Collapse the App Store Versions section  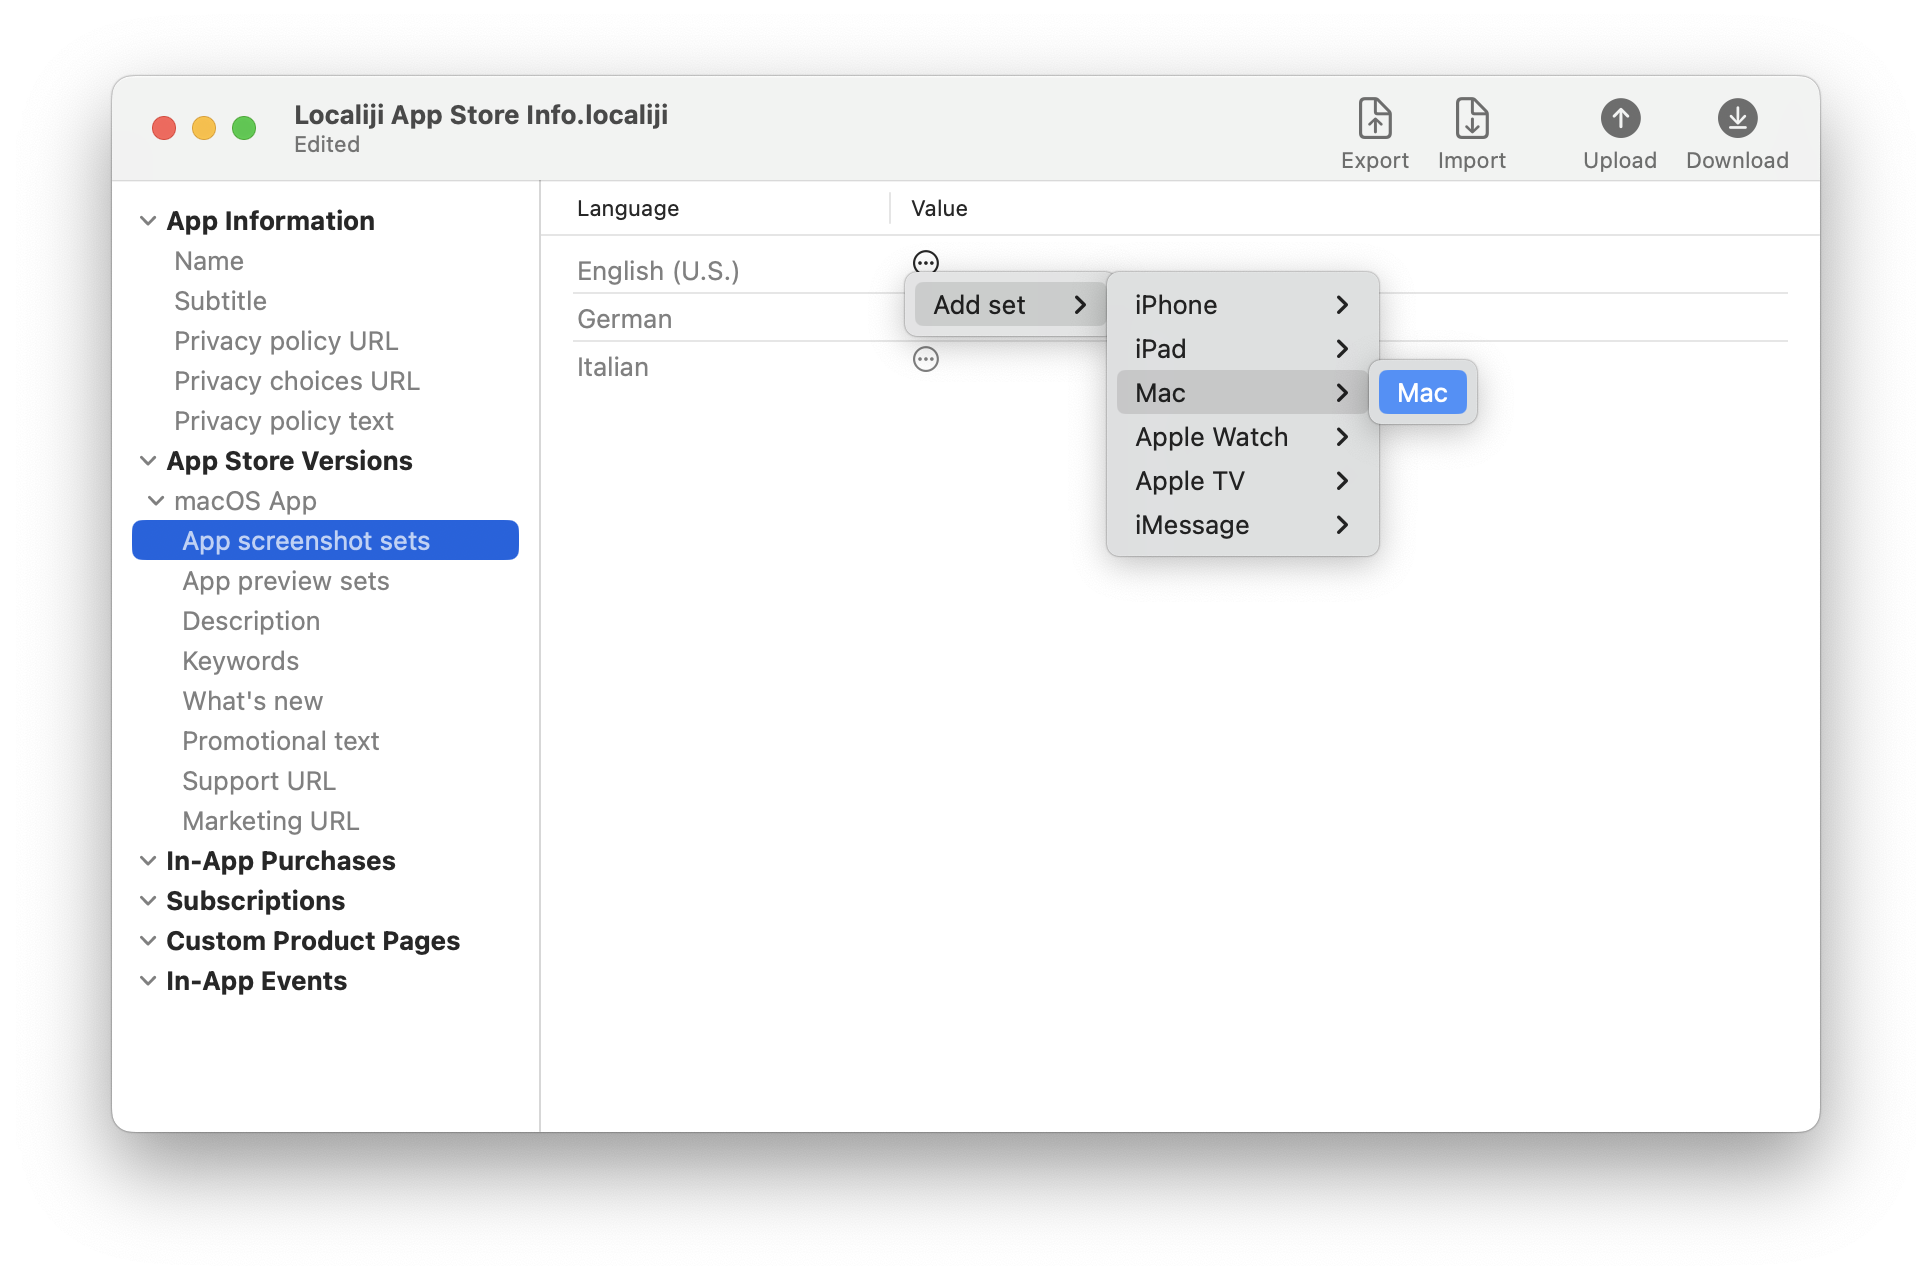(148, 461)
